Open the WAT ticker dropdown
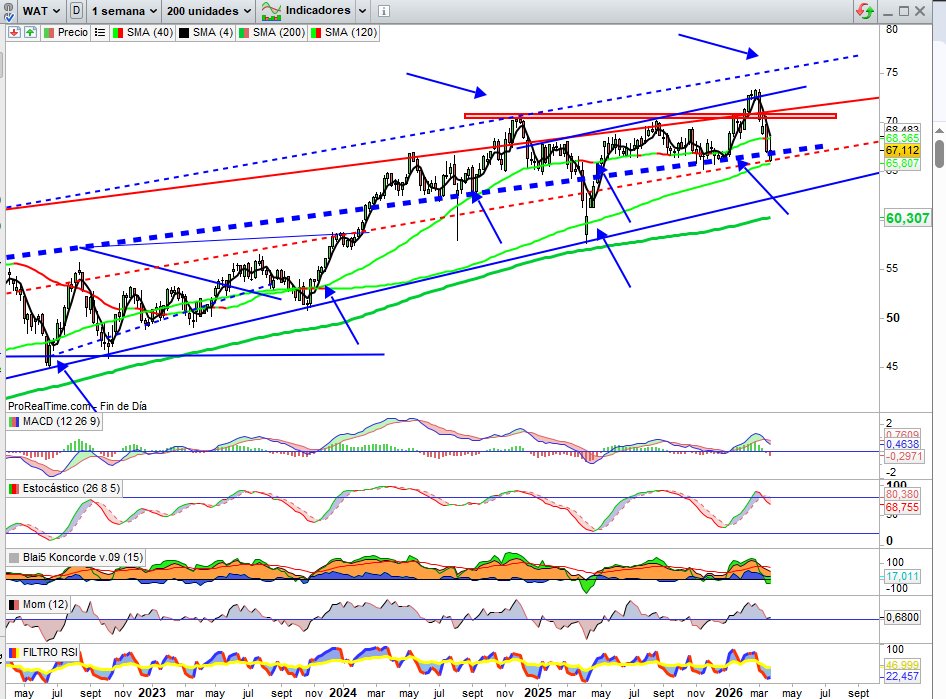 pos(42,11)
